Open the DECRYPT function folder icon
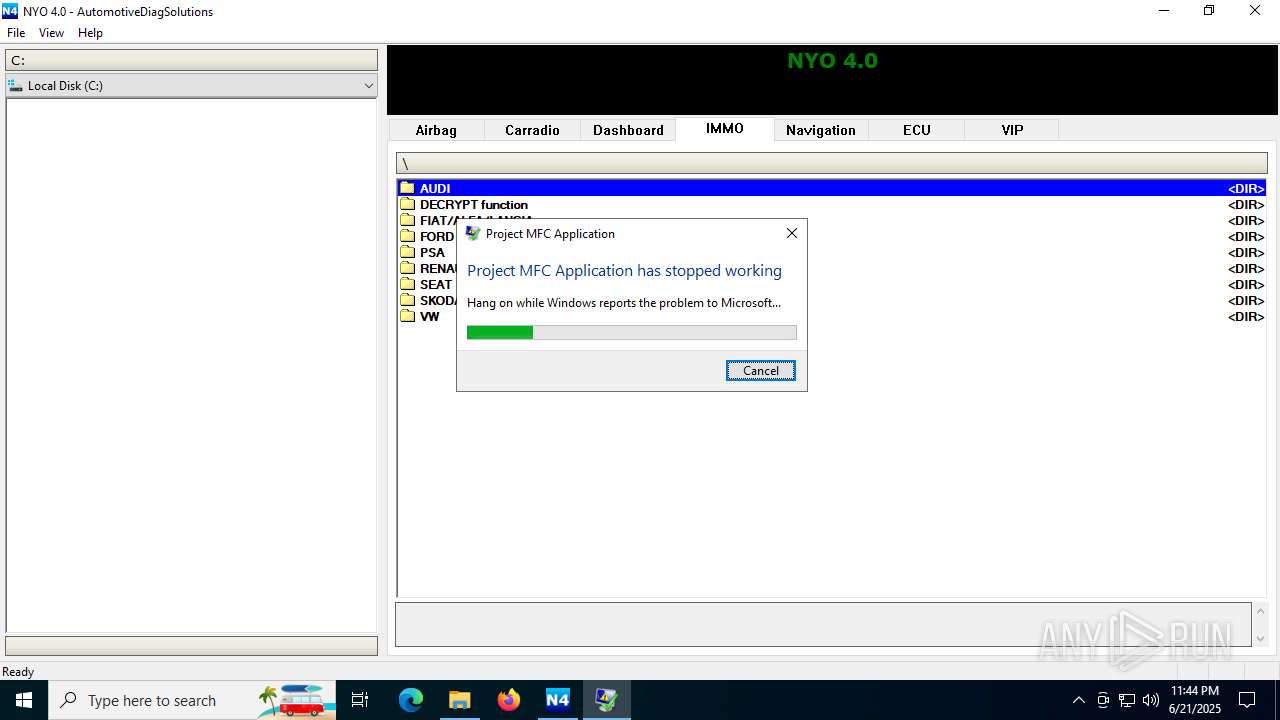Image resolution: width=1280 pixels, height=720 pixels. pos(407,204)
